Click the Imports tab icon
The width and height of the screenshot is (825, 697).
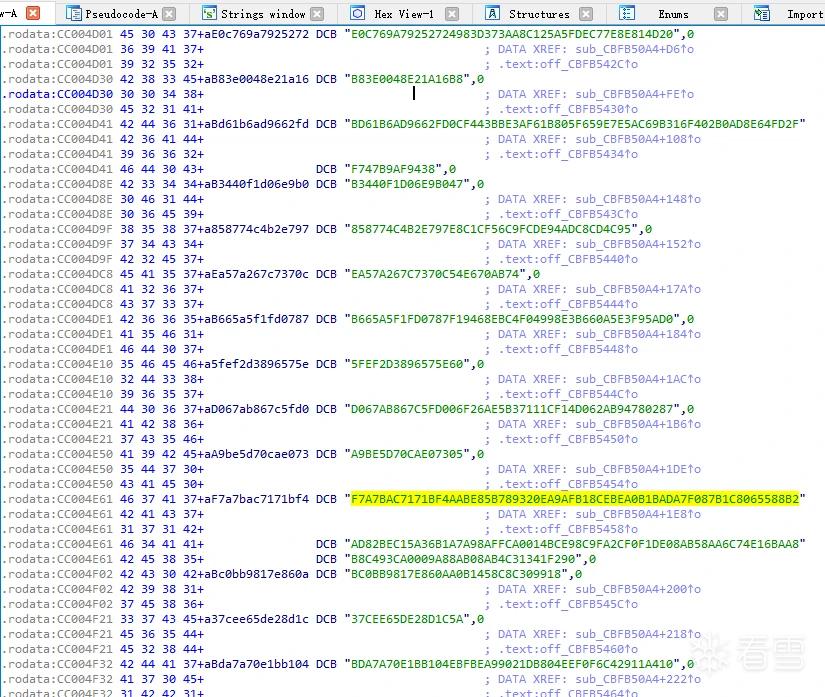pos(761,13)
